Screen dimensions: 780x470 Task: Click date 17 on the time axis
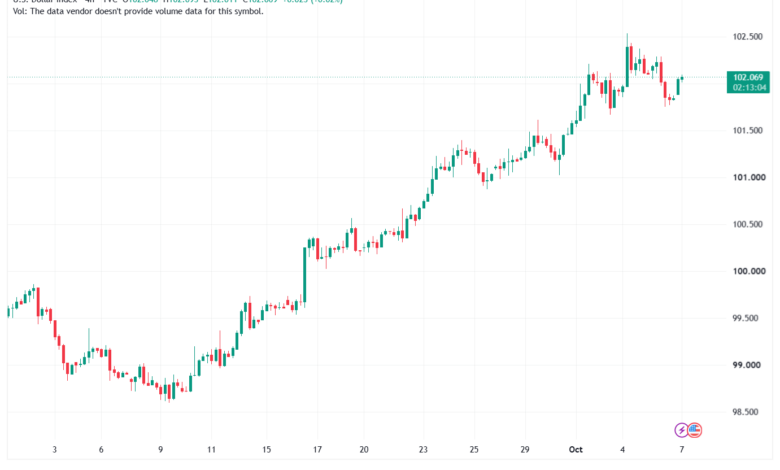point(317,450)
